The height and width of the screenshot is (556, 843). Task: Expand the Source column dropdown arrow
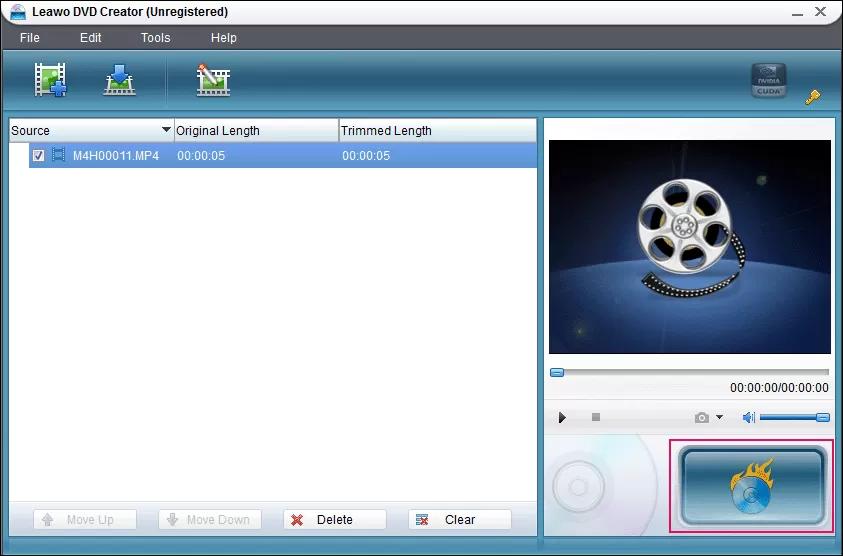coord(166,130)
